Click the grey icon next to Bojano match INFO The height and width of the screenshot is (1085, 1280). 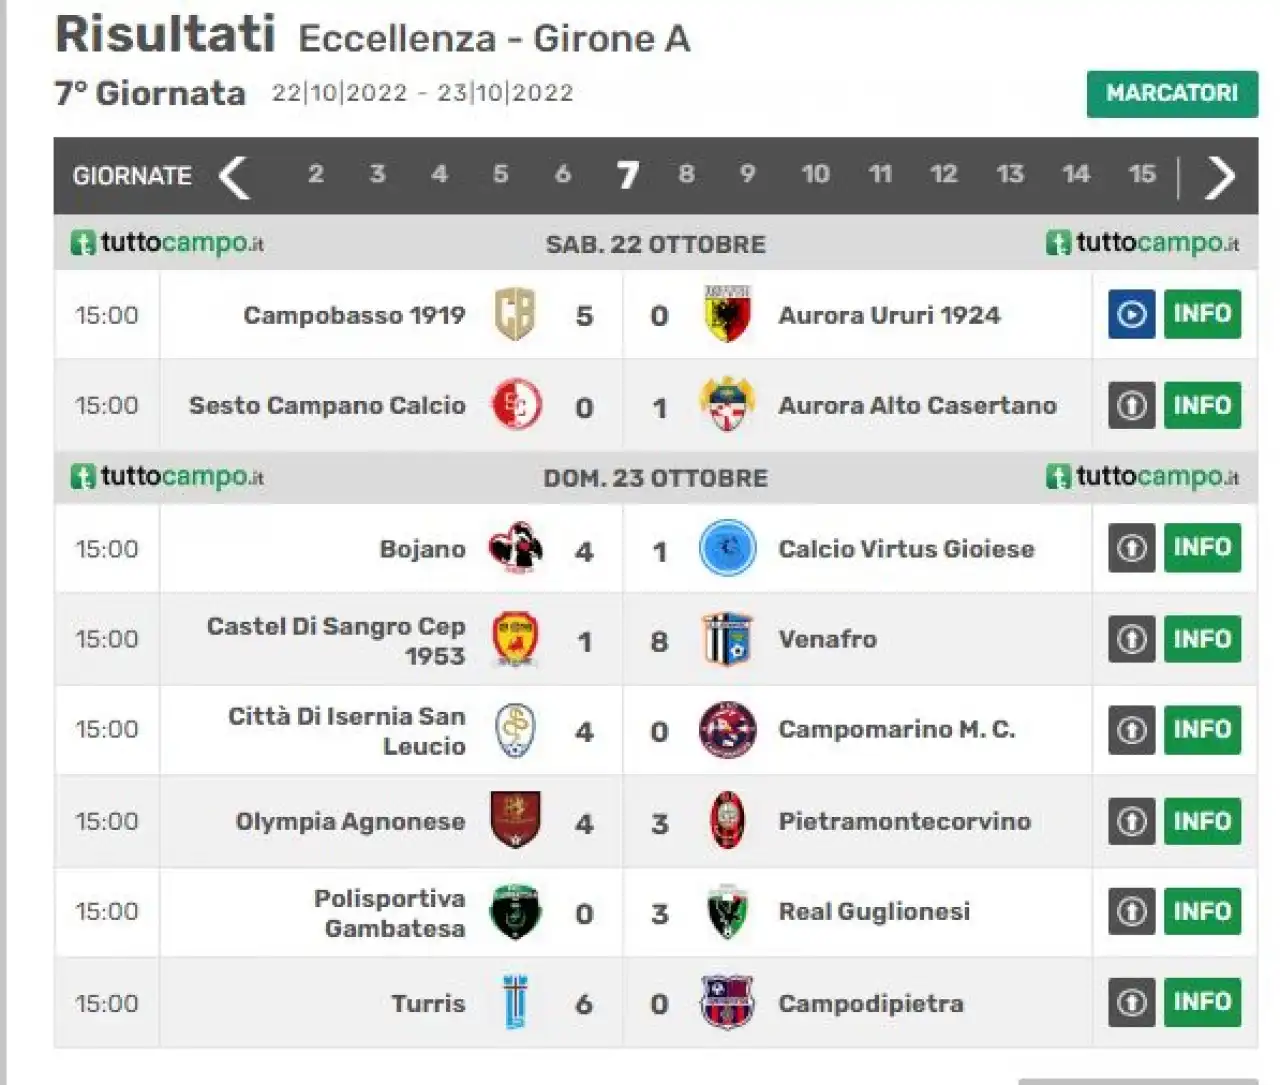(x=1131, y=548)
